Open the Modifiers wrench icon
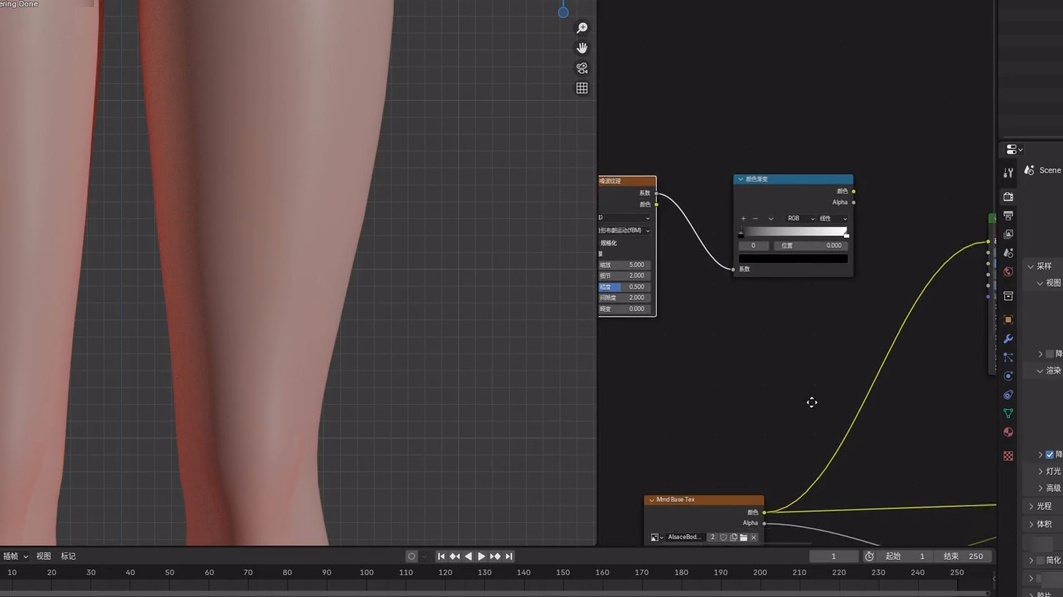This screenshot has height=597, width=1063. 1008,339
